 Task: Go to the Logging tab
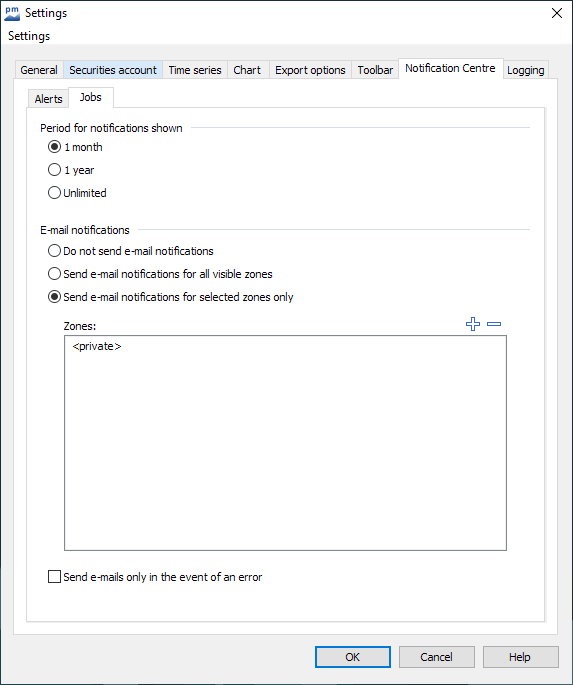(x=525, y=70)
